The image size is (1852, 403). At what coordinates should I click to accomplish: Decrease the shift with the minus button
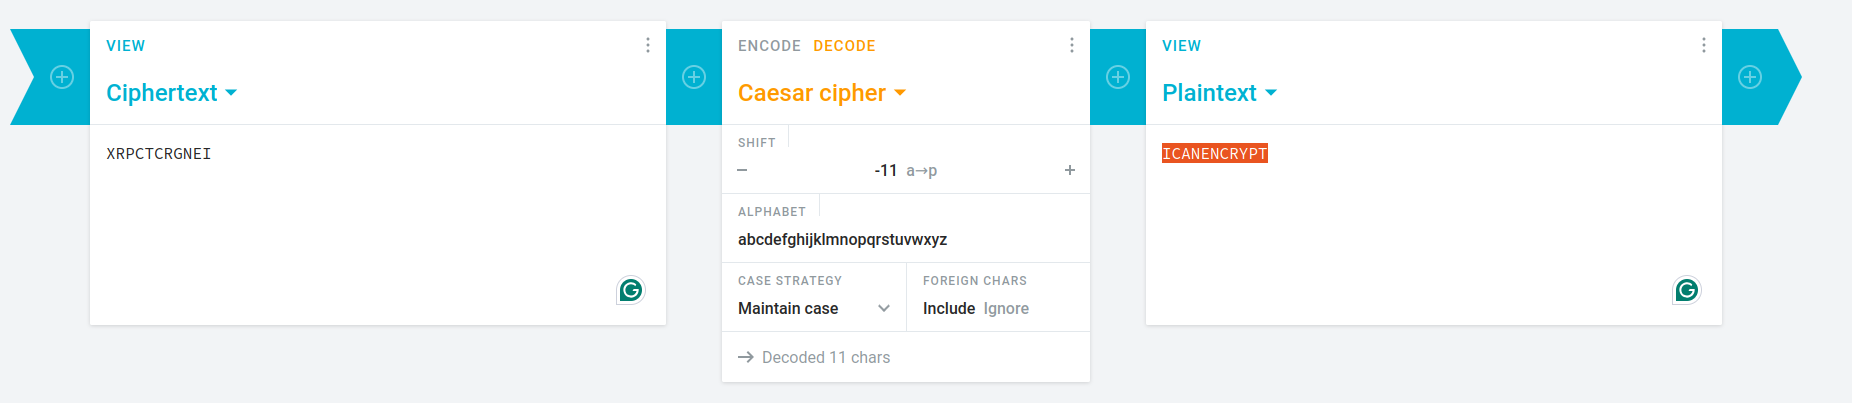click(x=742, y=171)
